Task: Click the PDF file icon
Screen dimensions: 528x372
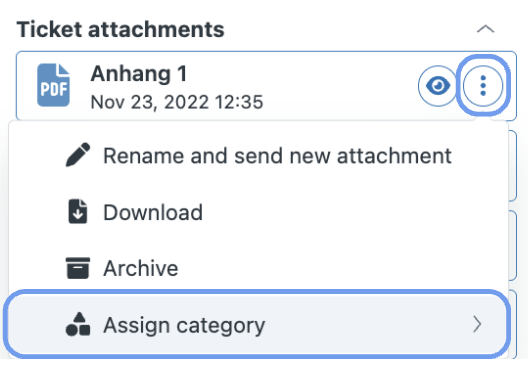Action: pos(53,85)
